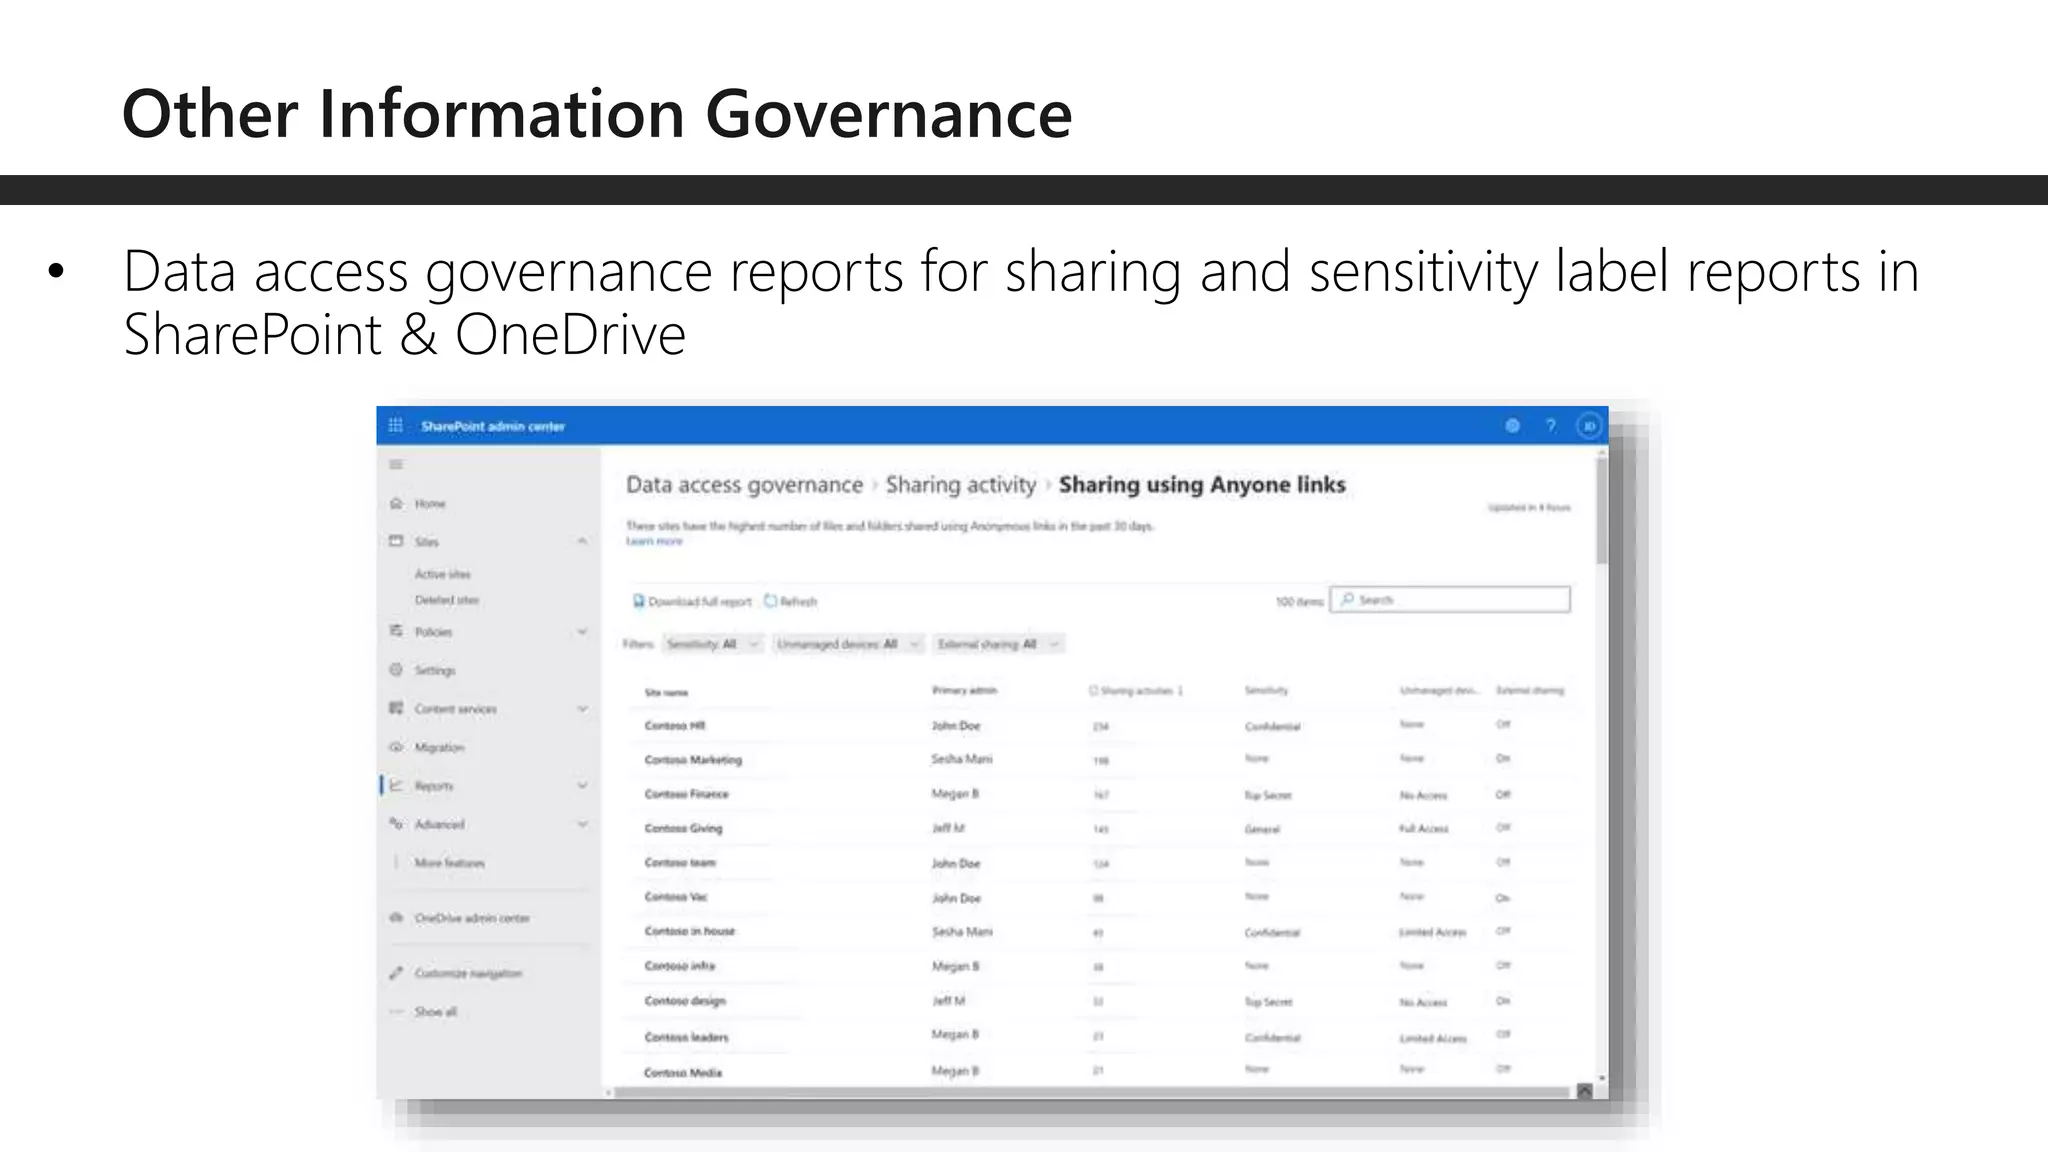2048x1152 pixels.
Task: Click the Content services icon
Action: pyautogui.click(x=396, y=708)
